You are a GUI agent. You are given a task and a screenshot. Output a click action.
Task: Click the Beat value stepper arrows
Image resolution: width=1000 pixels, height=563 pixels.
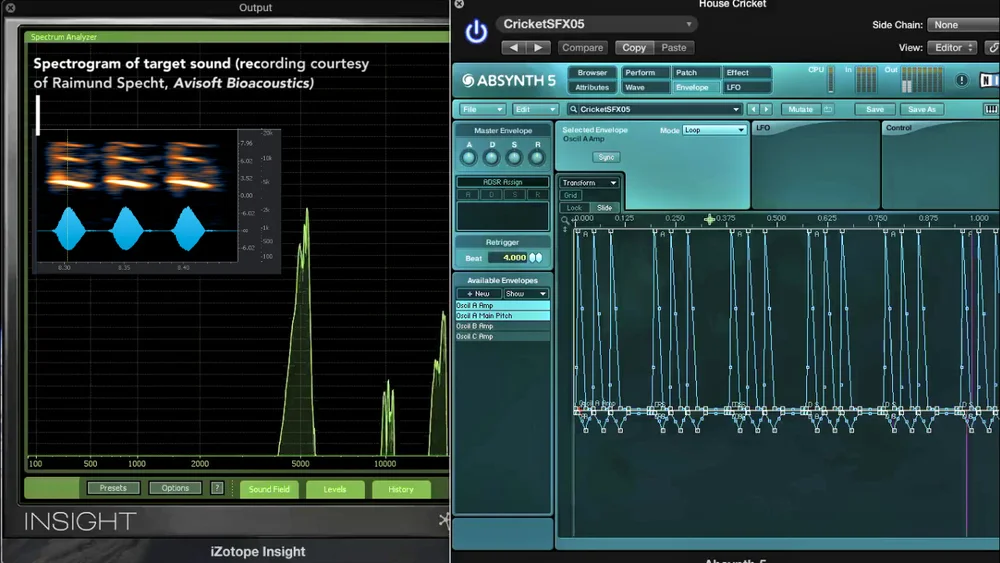536,258
